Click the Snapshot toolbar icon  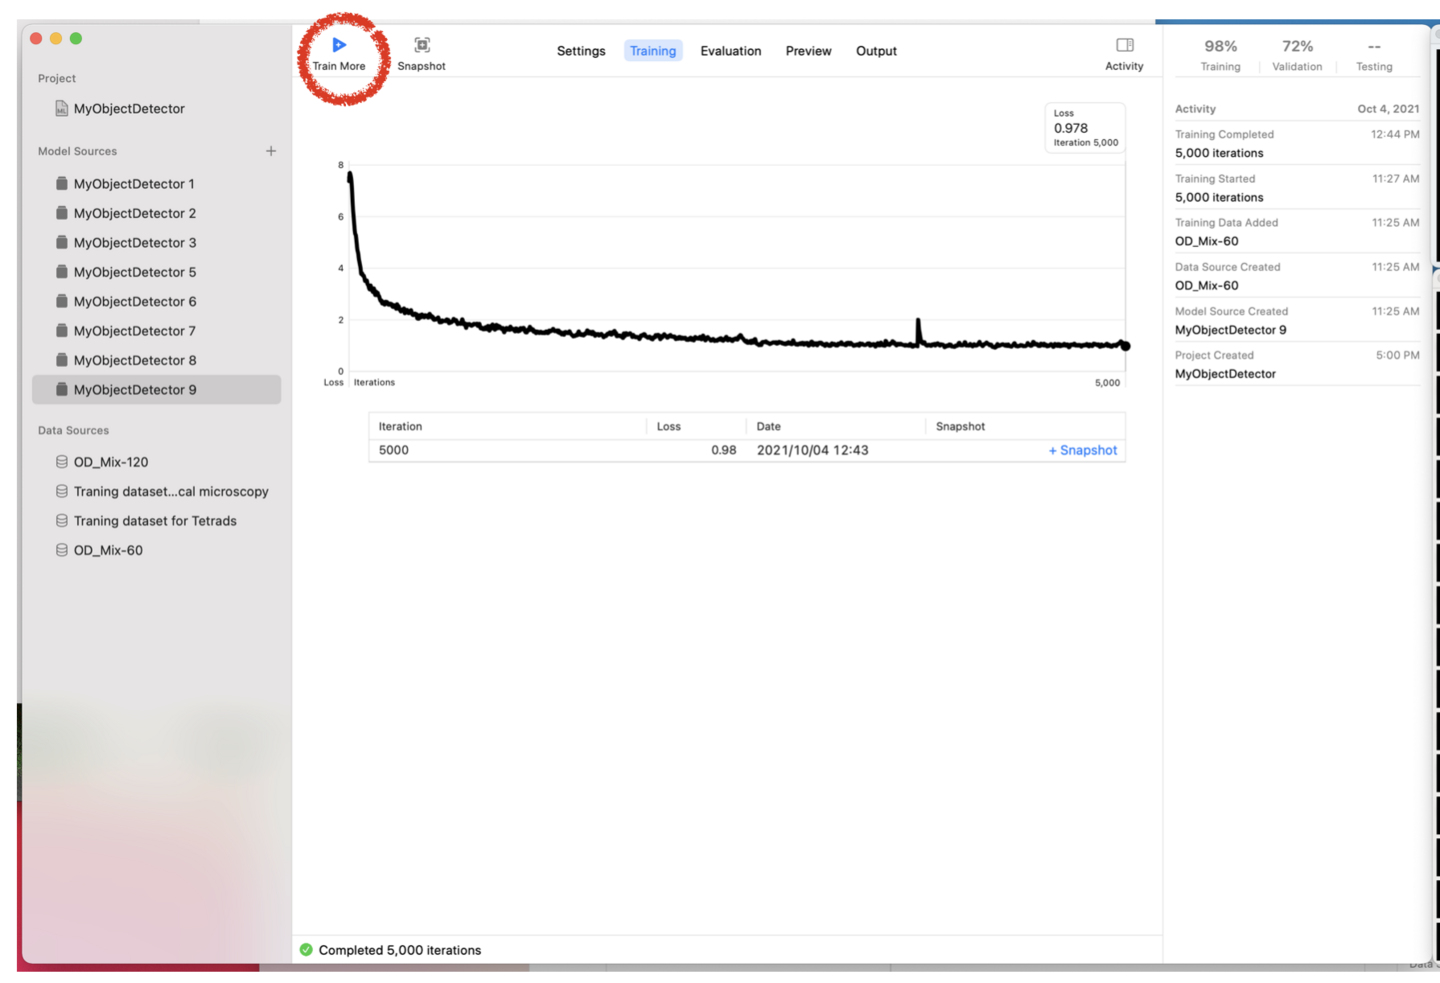422,45
